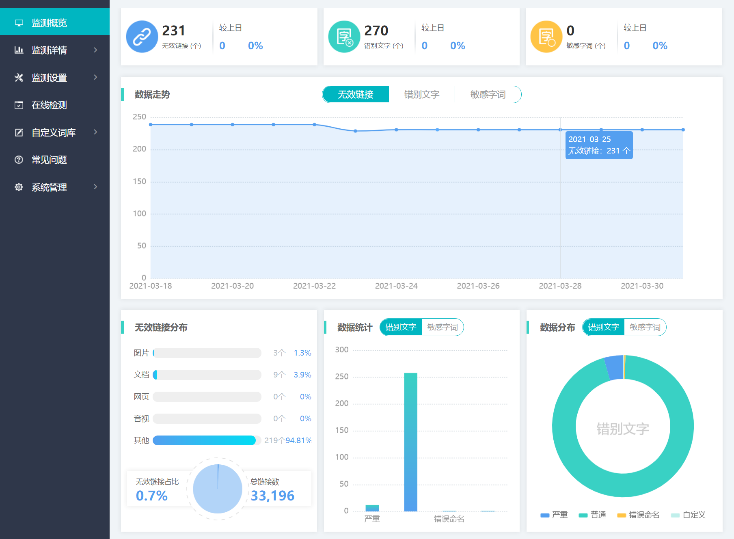Click the tall 普通 bar in 数据统计 chart

[x=410, y=441]
